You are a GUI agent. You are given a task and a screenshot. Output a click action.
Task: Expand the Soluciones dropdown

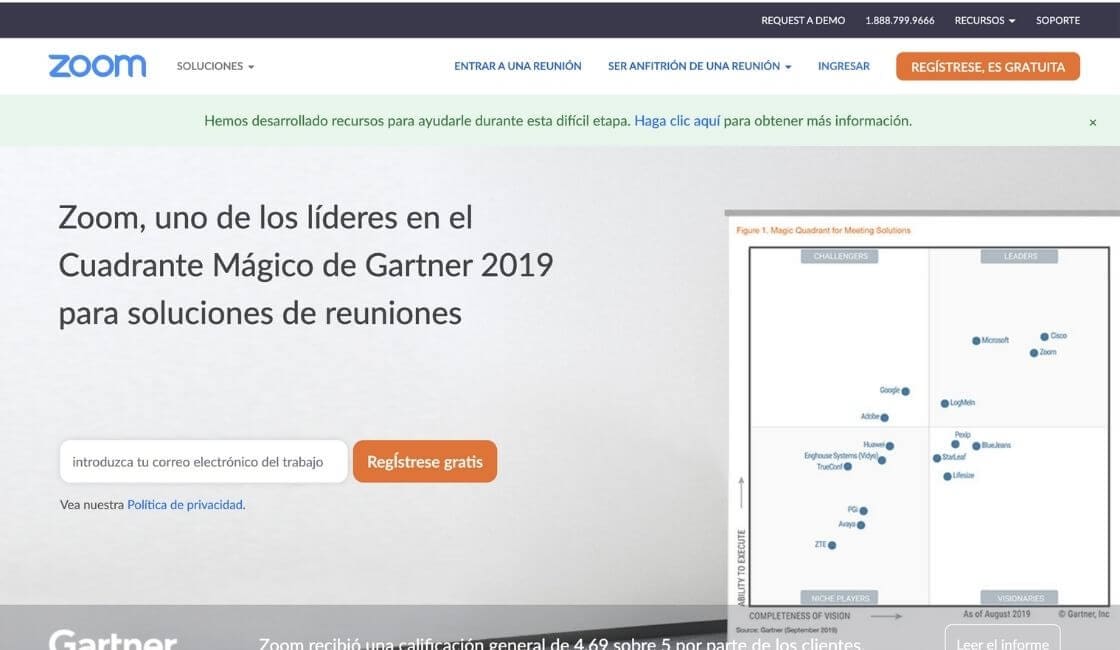215,66
